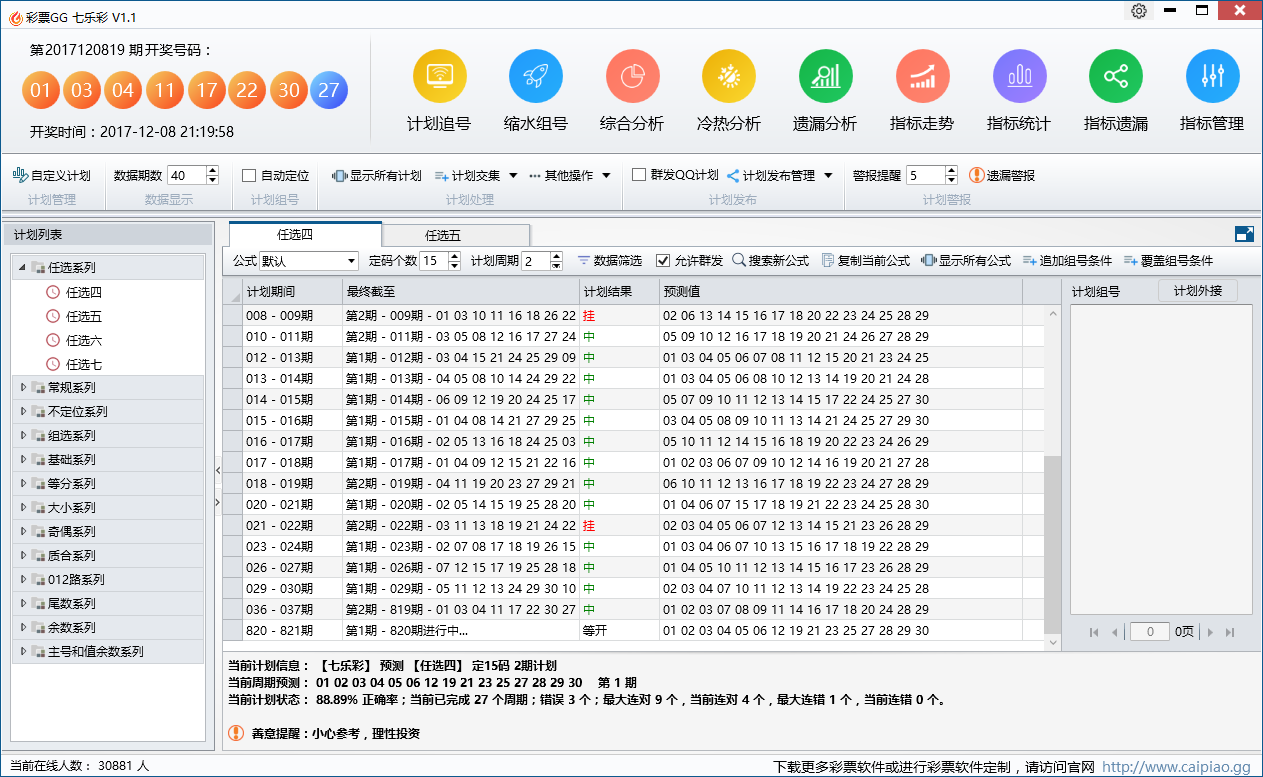Viewport: 1263px width, 777px height.
Task: Open 综合分析 pie chart icon
Action: pos(632,77)
